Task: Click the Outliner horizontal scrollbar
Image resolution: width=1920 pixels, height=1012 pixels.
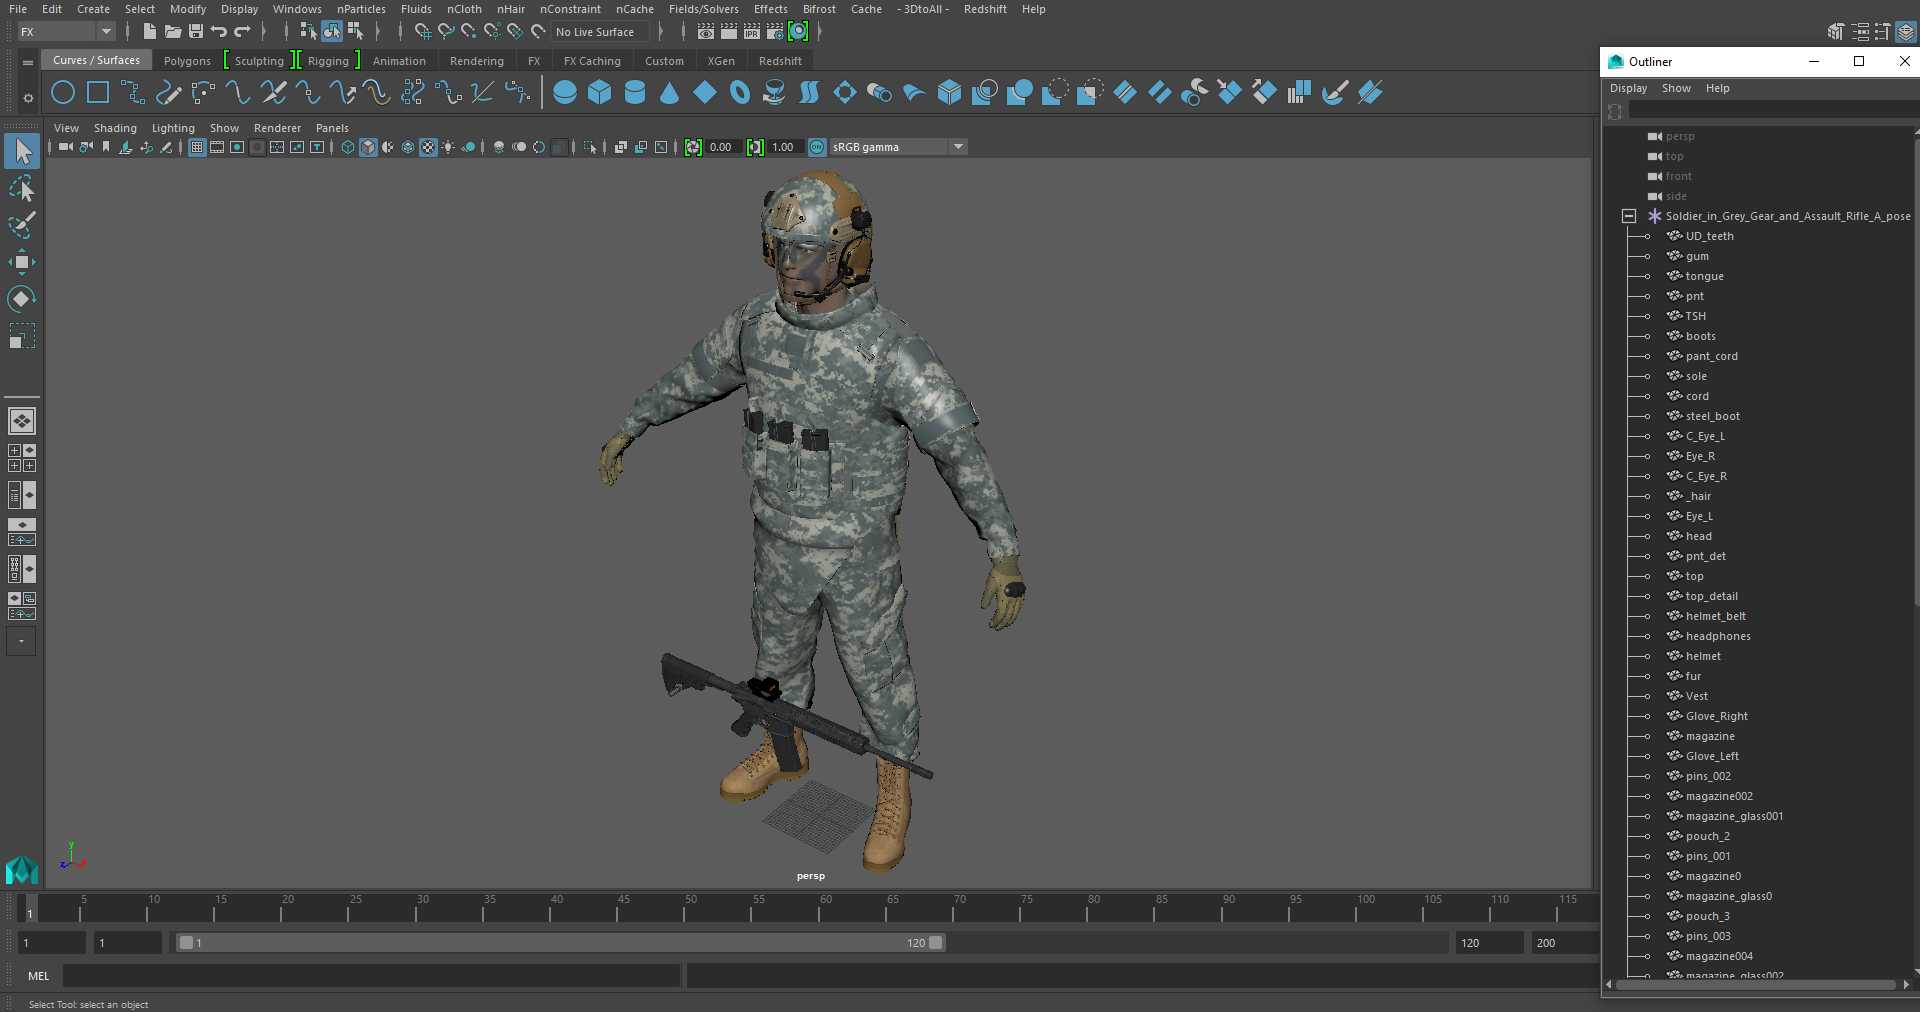Action: click(1757, 985)
